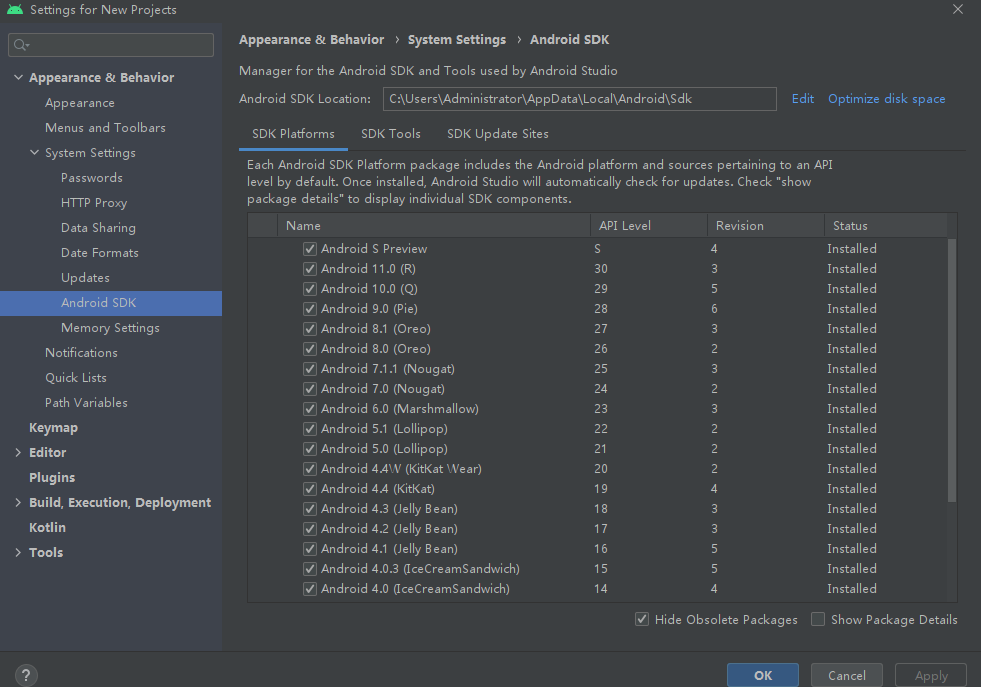Enable Show Package Details
981x687 pixels.
pyautogui.click(x=817, y=619)
